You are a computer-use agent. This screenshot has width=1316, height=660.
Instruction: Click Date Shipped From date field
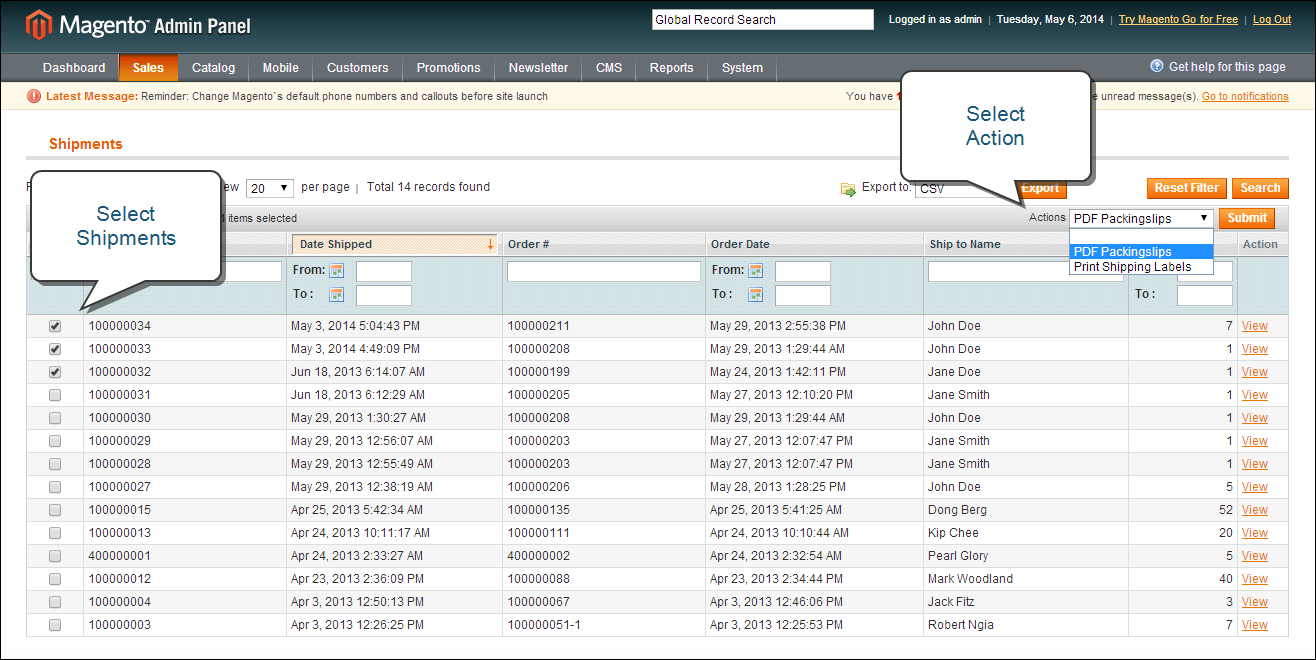(x=384, y=271)
